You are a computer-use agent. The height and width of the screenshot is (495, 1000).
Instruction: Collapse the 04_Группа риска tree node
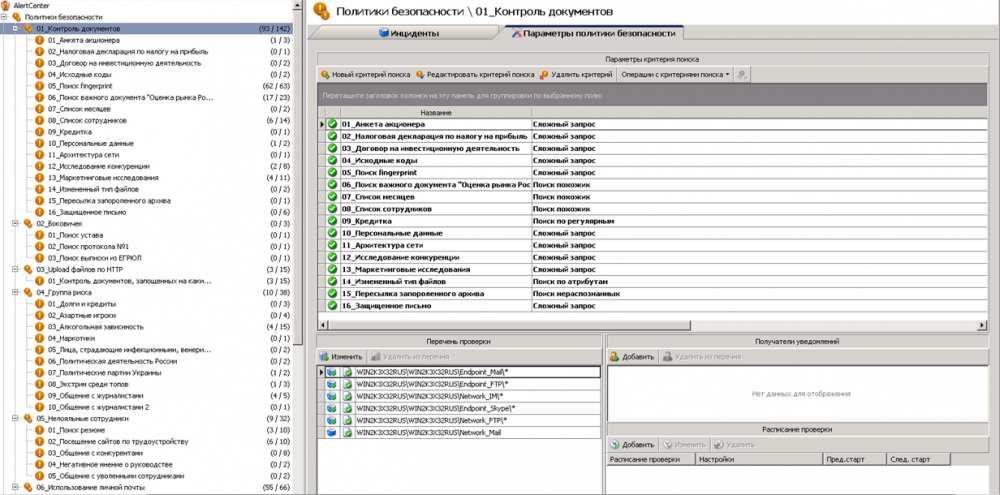pos(16,292)
